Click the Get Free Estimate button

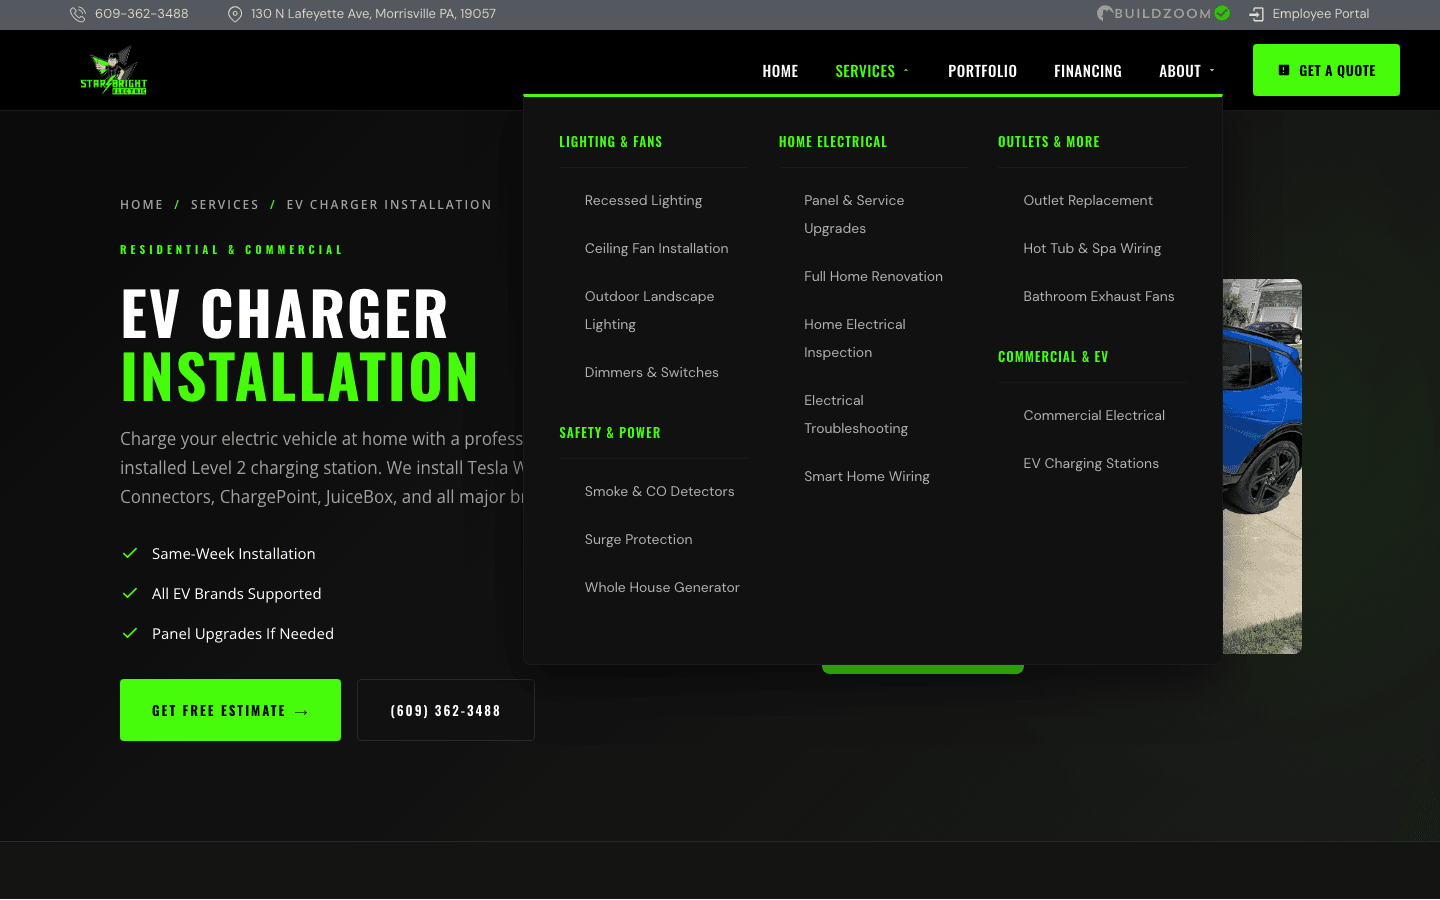click(230, 710)
